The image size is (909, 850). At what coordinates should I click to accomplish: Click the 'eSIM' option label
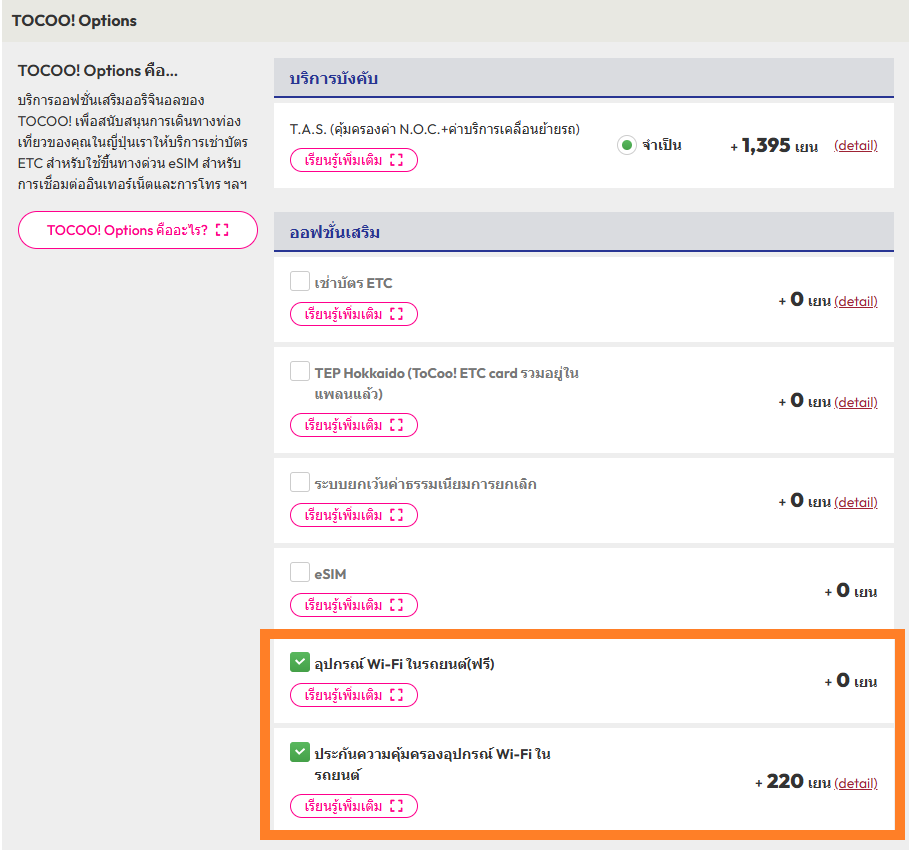pos(330,574)
